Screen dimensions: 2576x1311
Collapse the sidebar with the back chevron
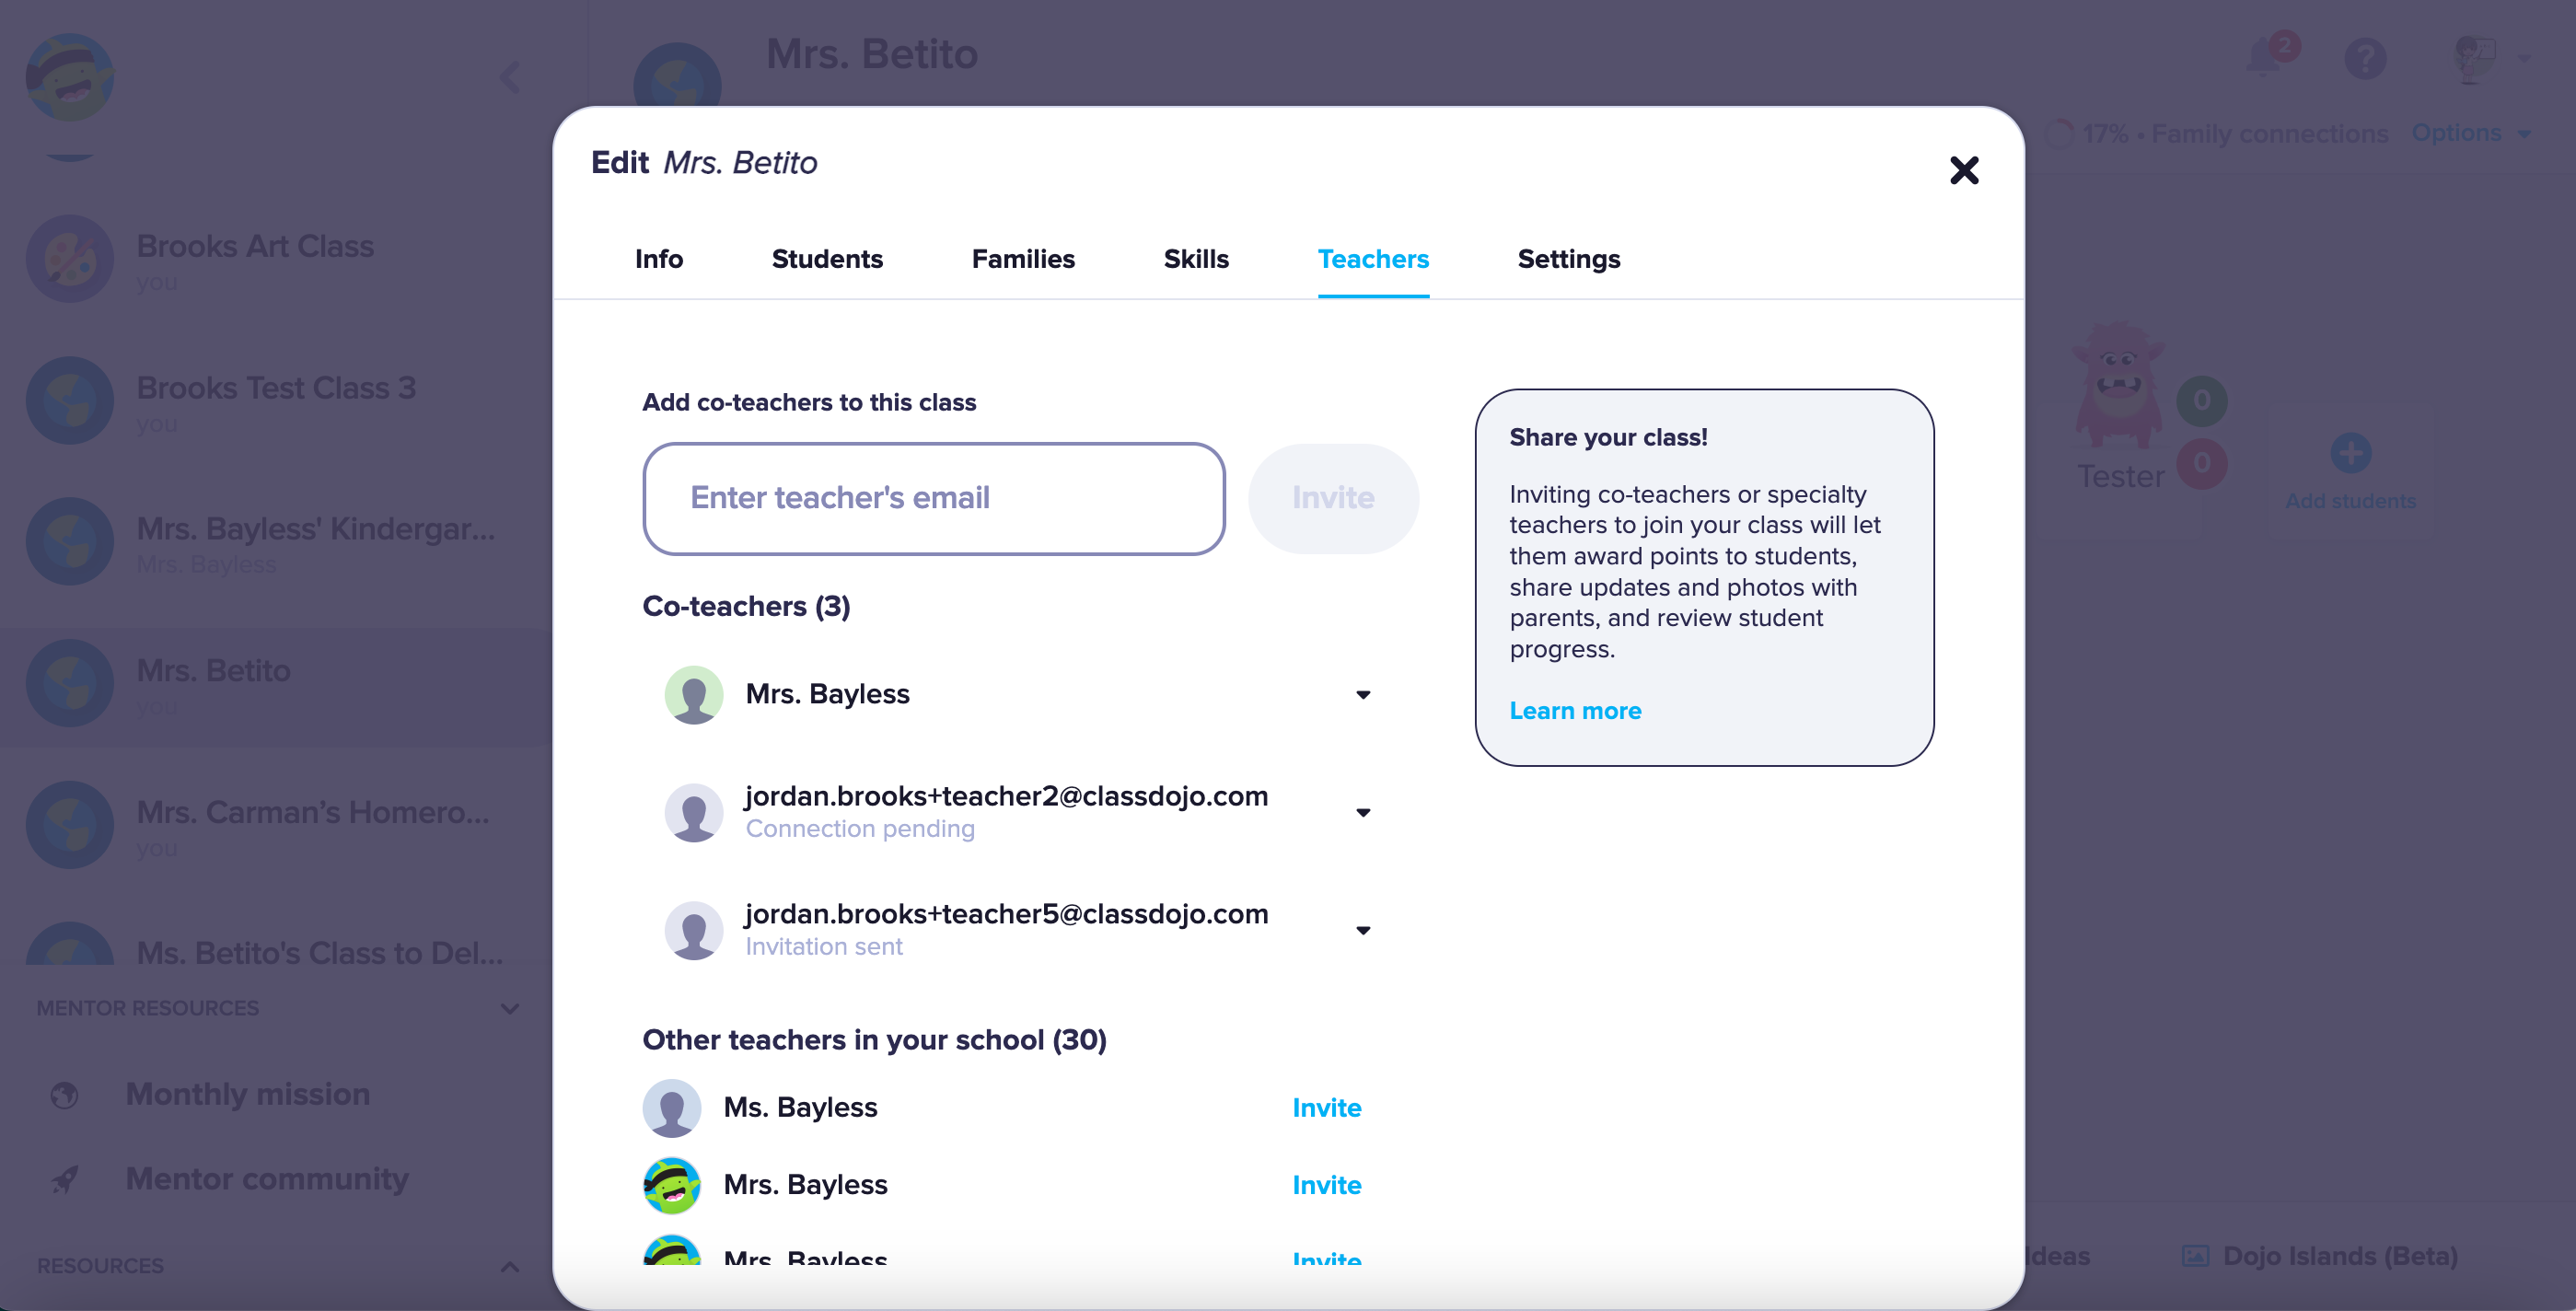[x=510, y=77]
